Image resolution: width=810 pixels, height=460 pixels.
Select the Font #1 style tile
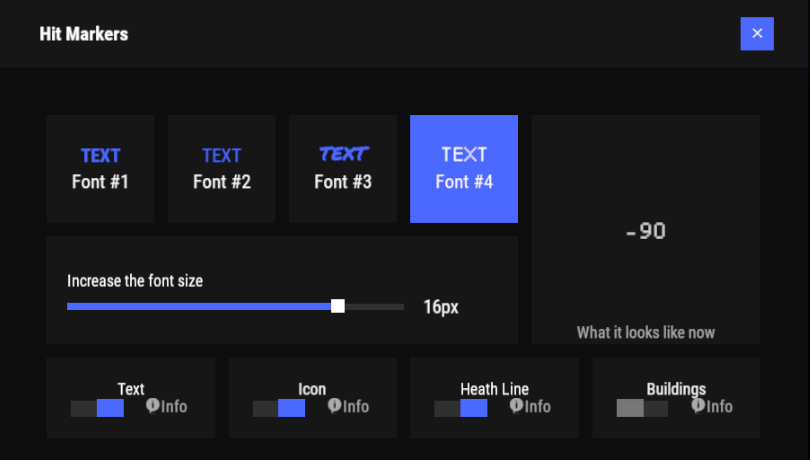pos(100,169)
